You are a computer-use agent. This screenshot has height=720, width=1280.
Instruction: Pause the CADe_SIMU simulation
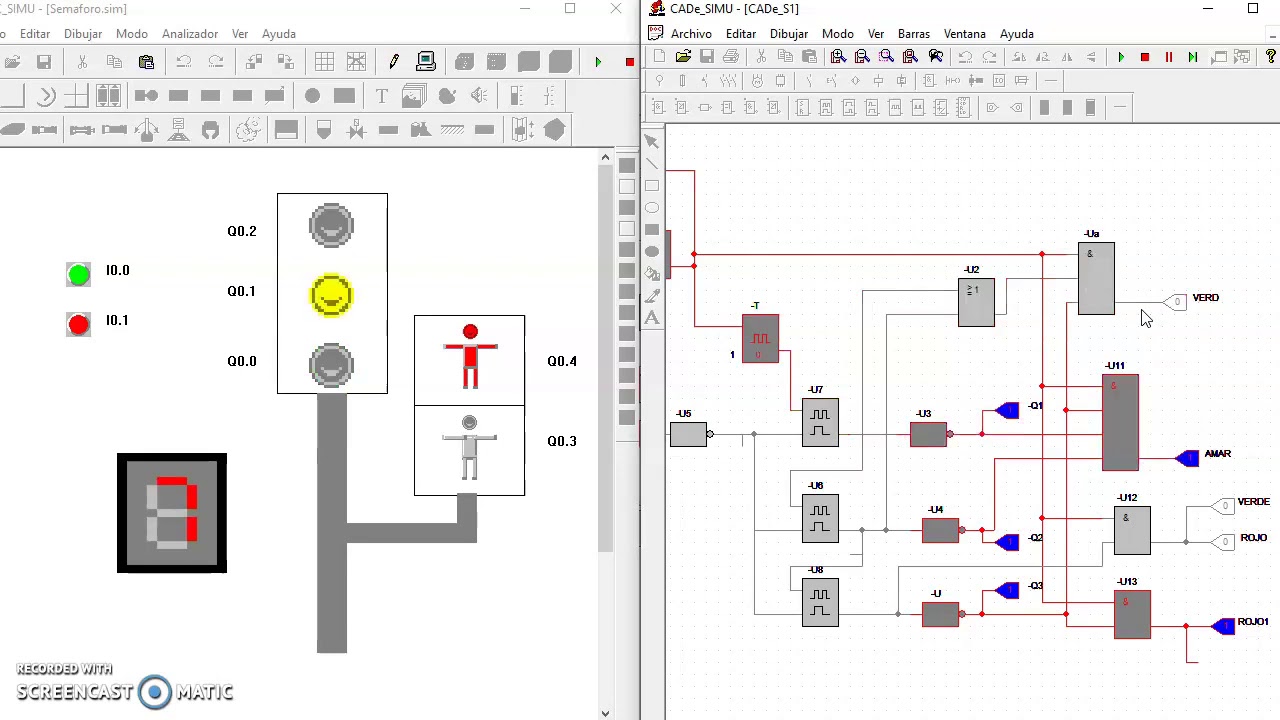click(1168, 57)
